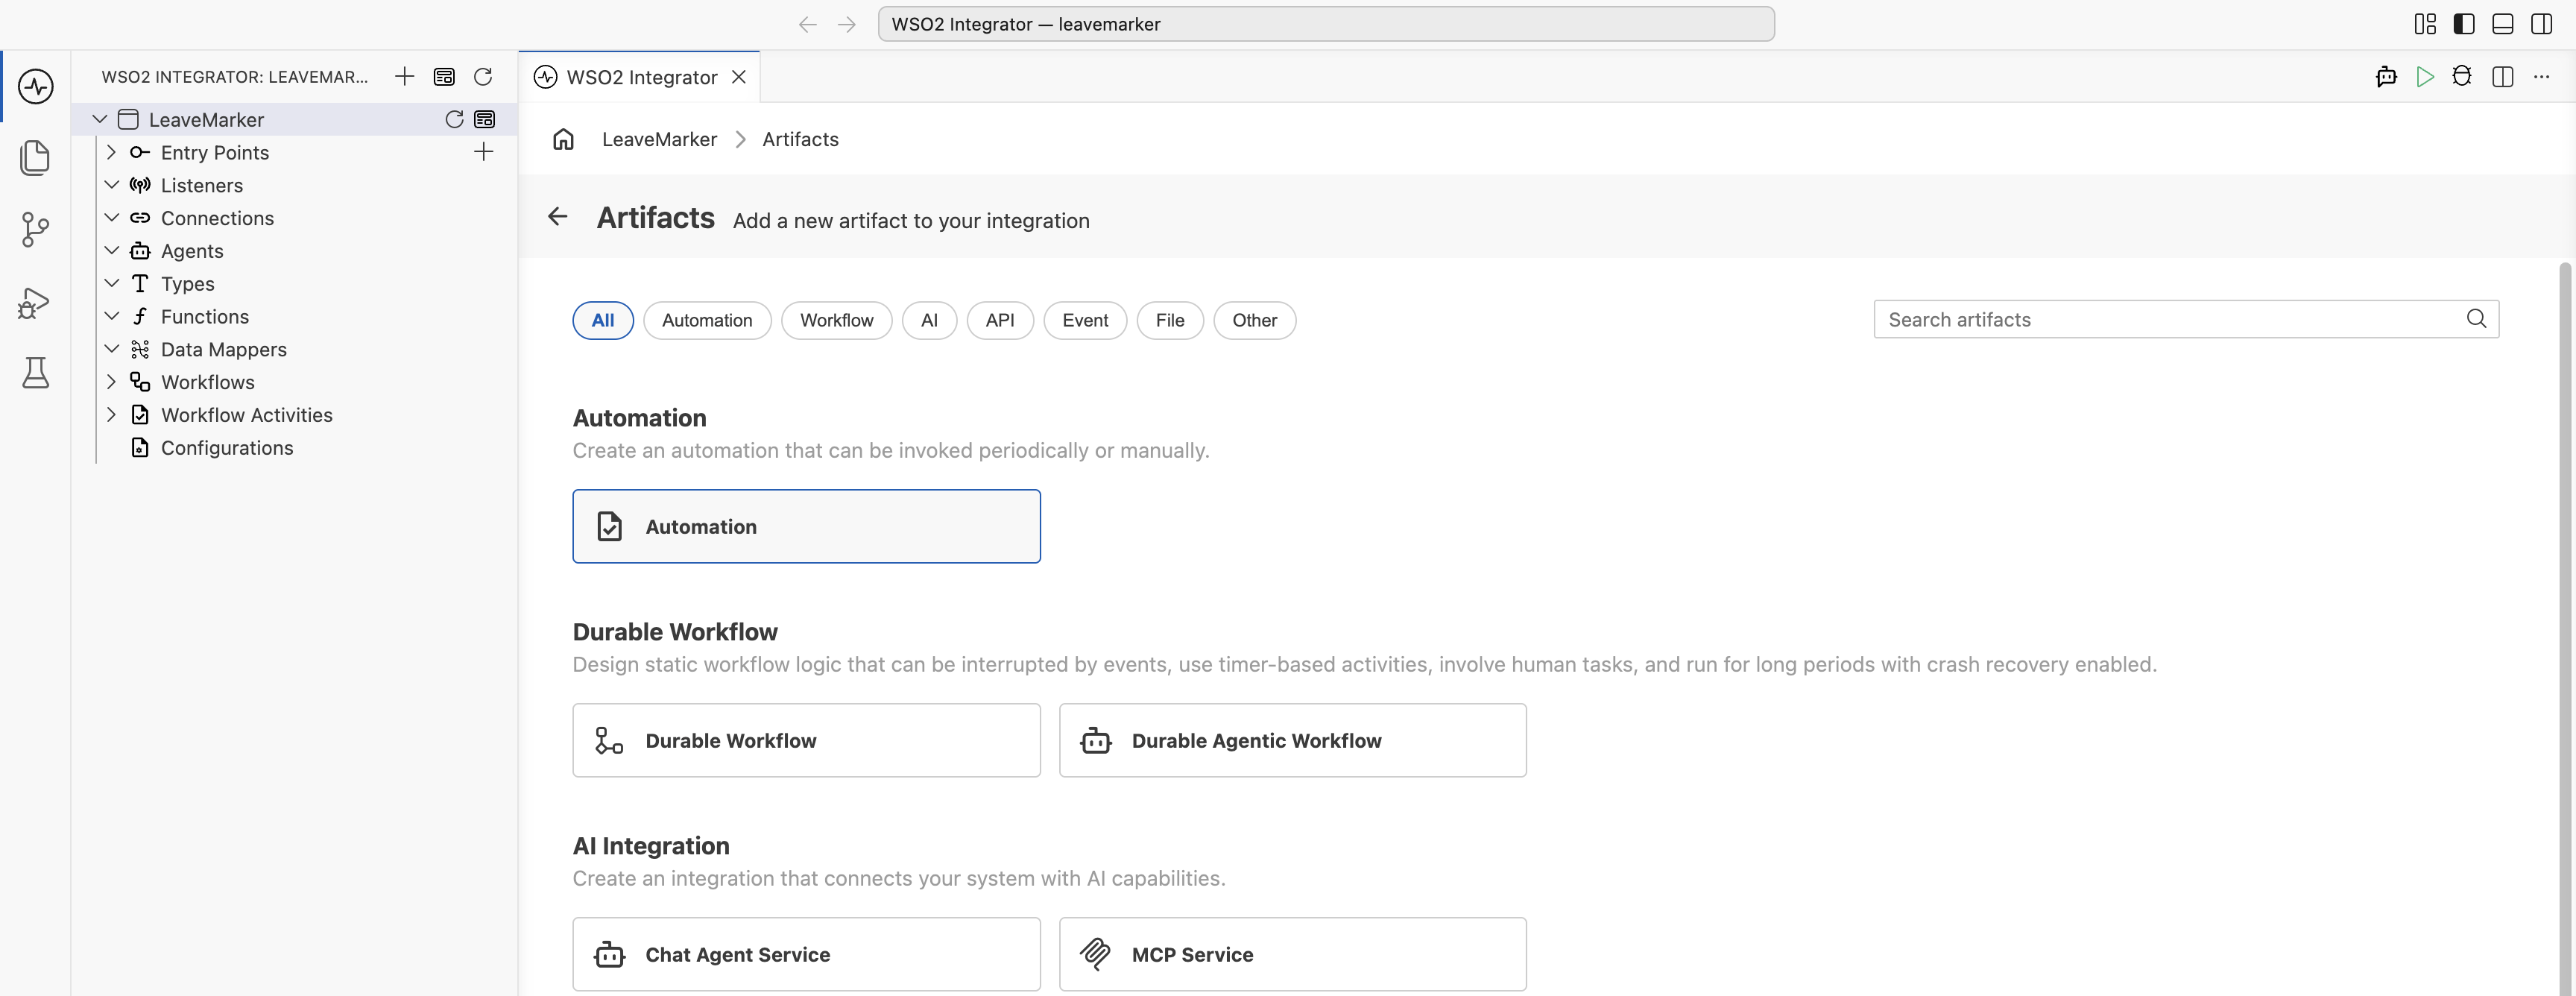This screenshot has width=2576, height=996.
Task: Click the Artifacts page scrollbar
Action: [x=2564, y=628]
